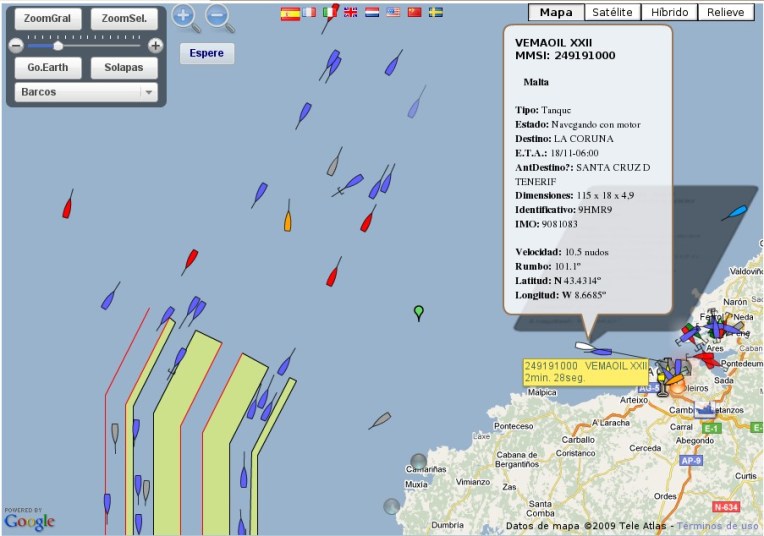Click the zoom in magnifier icon
This screenshot has width=764, height=536.
tap(184, 15)
